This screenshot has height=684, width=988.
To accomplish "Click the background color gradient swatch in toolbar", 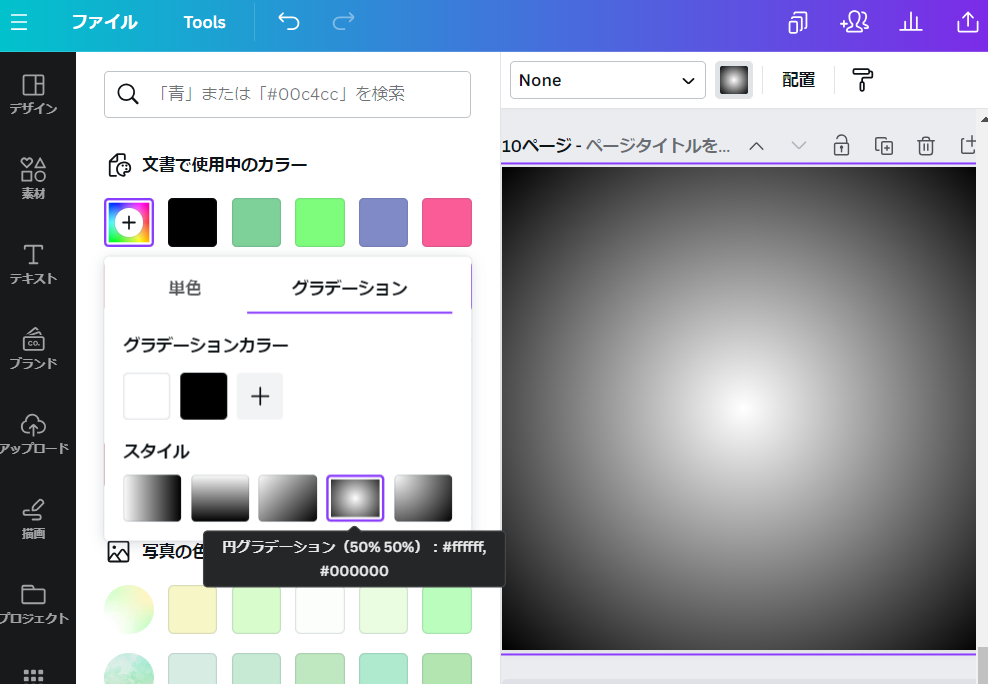I will click(733, 80).
